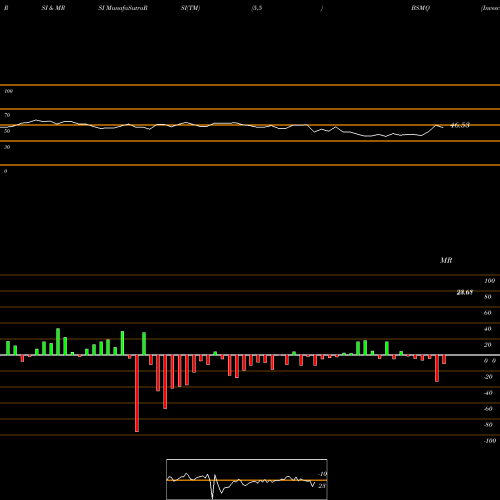Screen dimensions: 500x500
Task: Open the mini overview chart thumbnail
Action: tap(247, 479)
